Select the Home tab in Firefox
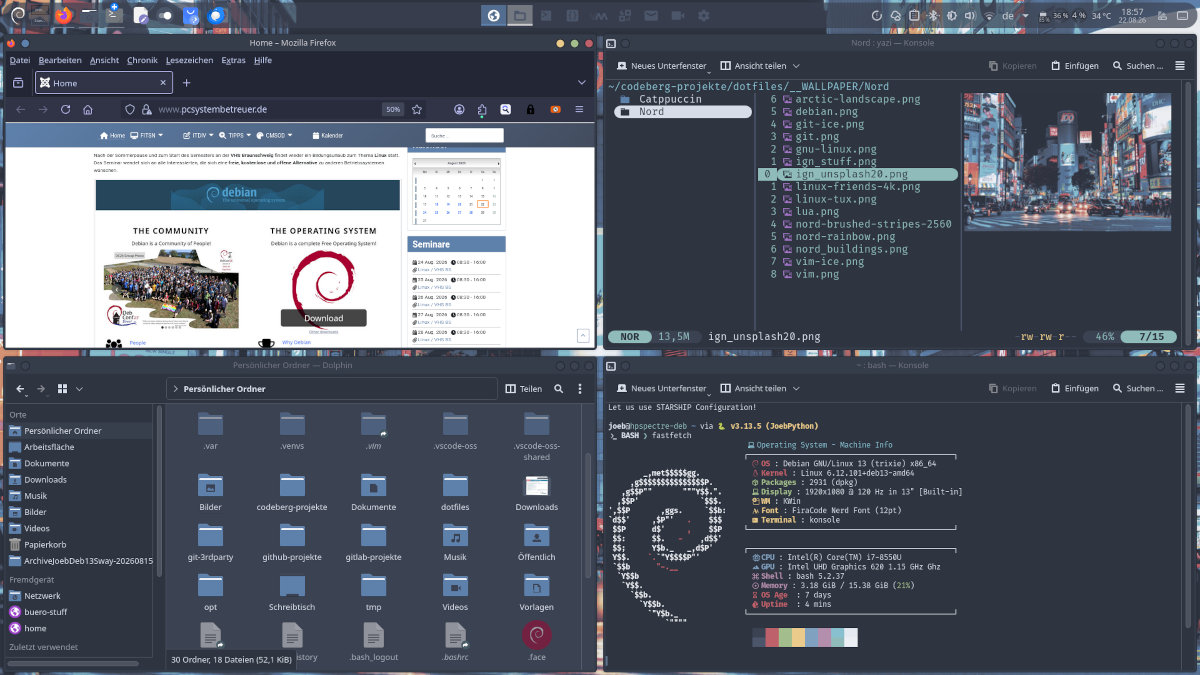 tap(104, 83)
